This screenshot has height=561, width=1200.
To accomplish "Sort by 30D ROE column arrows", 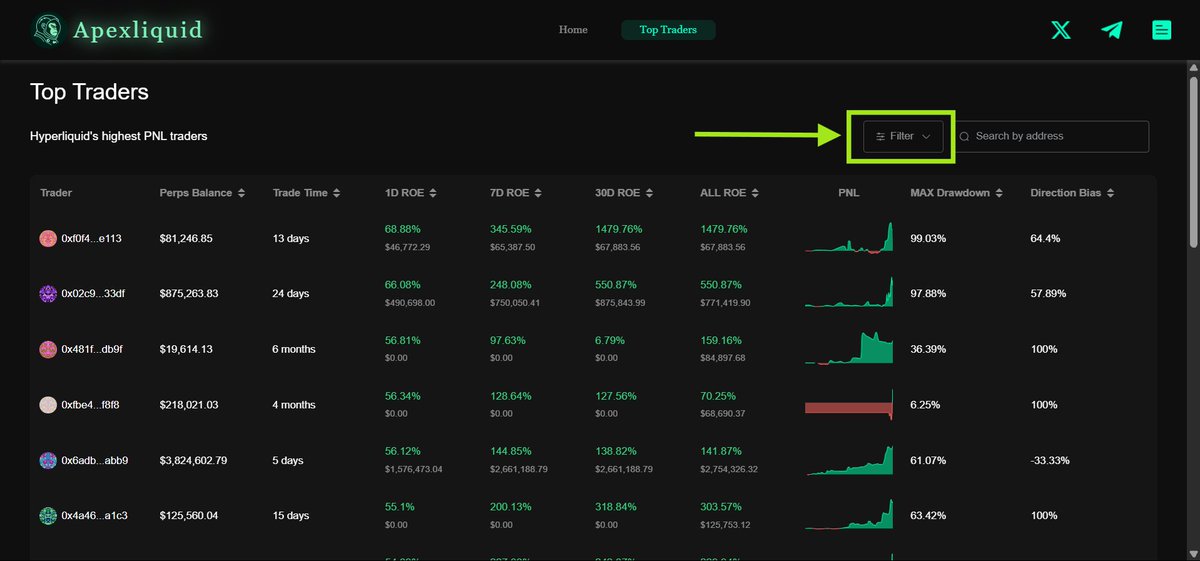I will [649, 193].
